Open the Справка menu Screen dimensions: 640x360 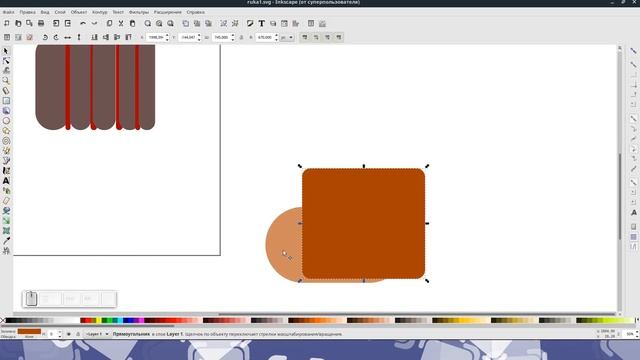tap(196, 12)
